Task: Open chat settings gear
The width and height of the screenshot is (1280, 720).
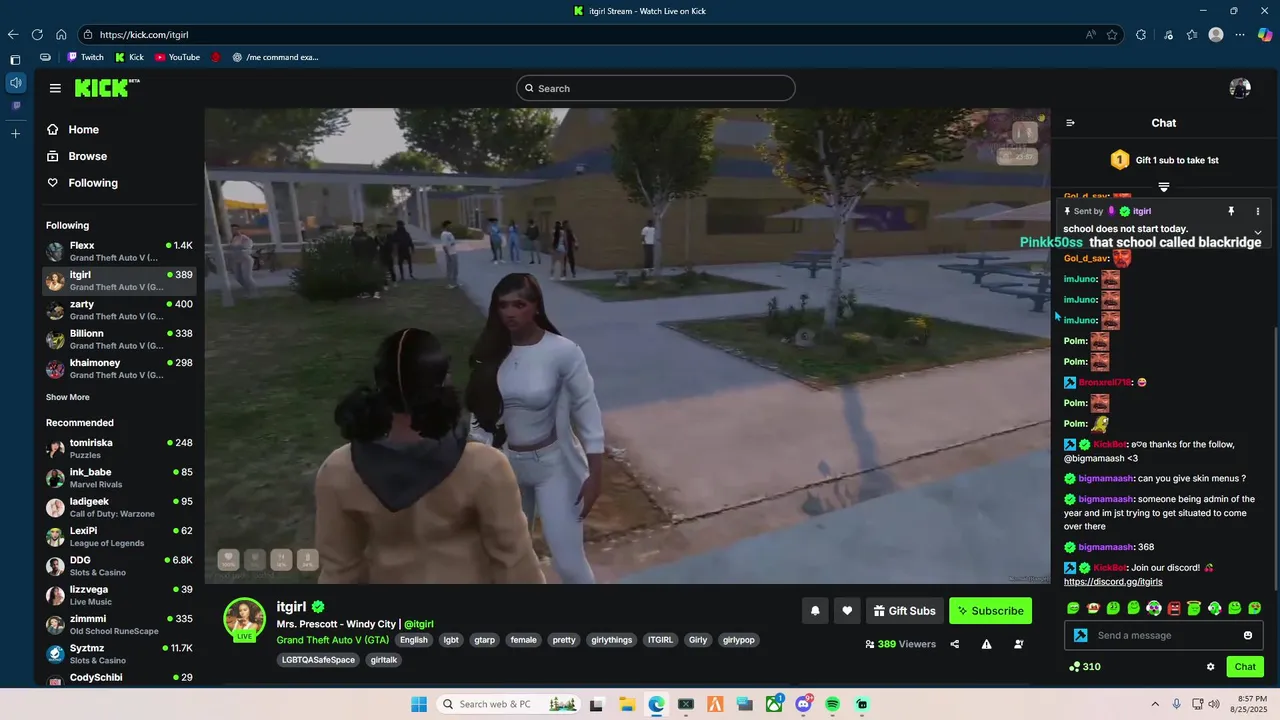Action: click(x=1210, y=667)
